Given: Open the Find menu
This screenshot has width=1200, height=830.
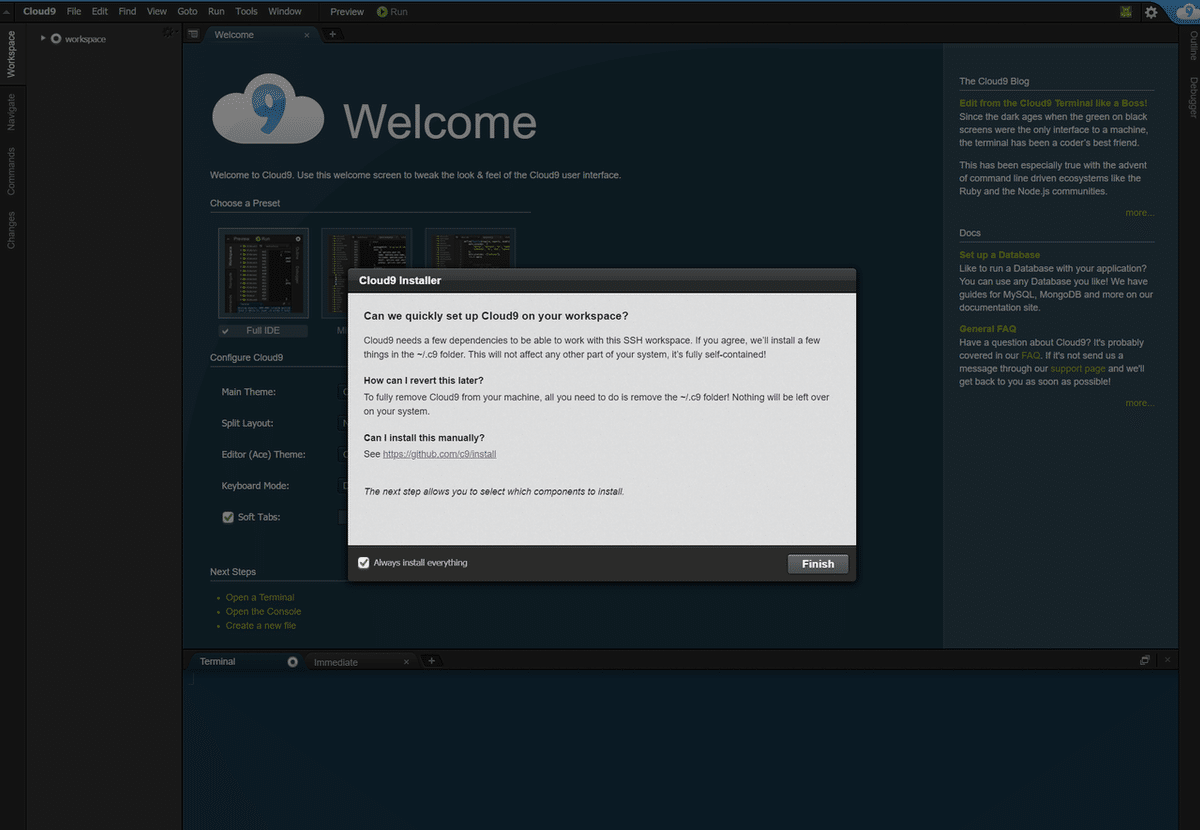Looking at the screenshot, I should [127, 12].
